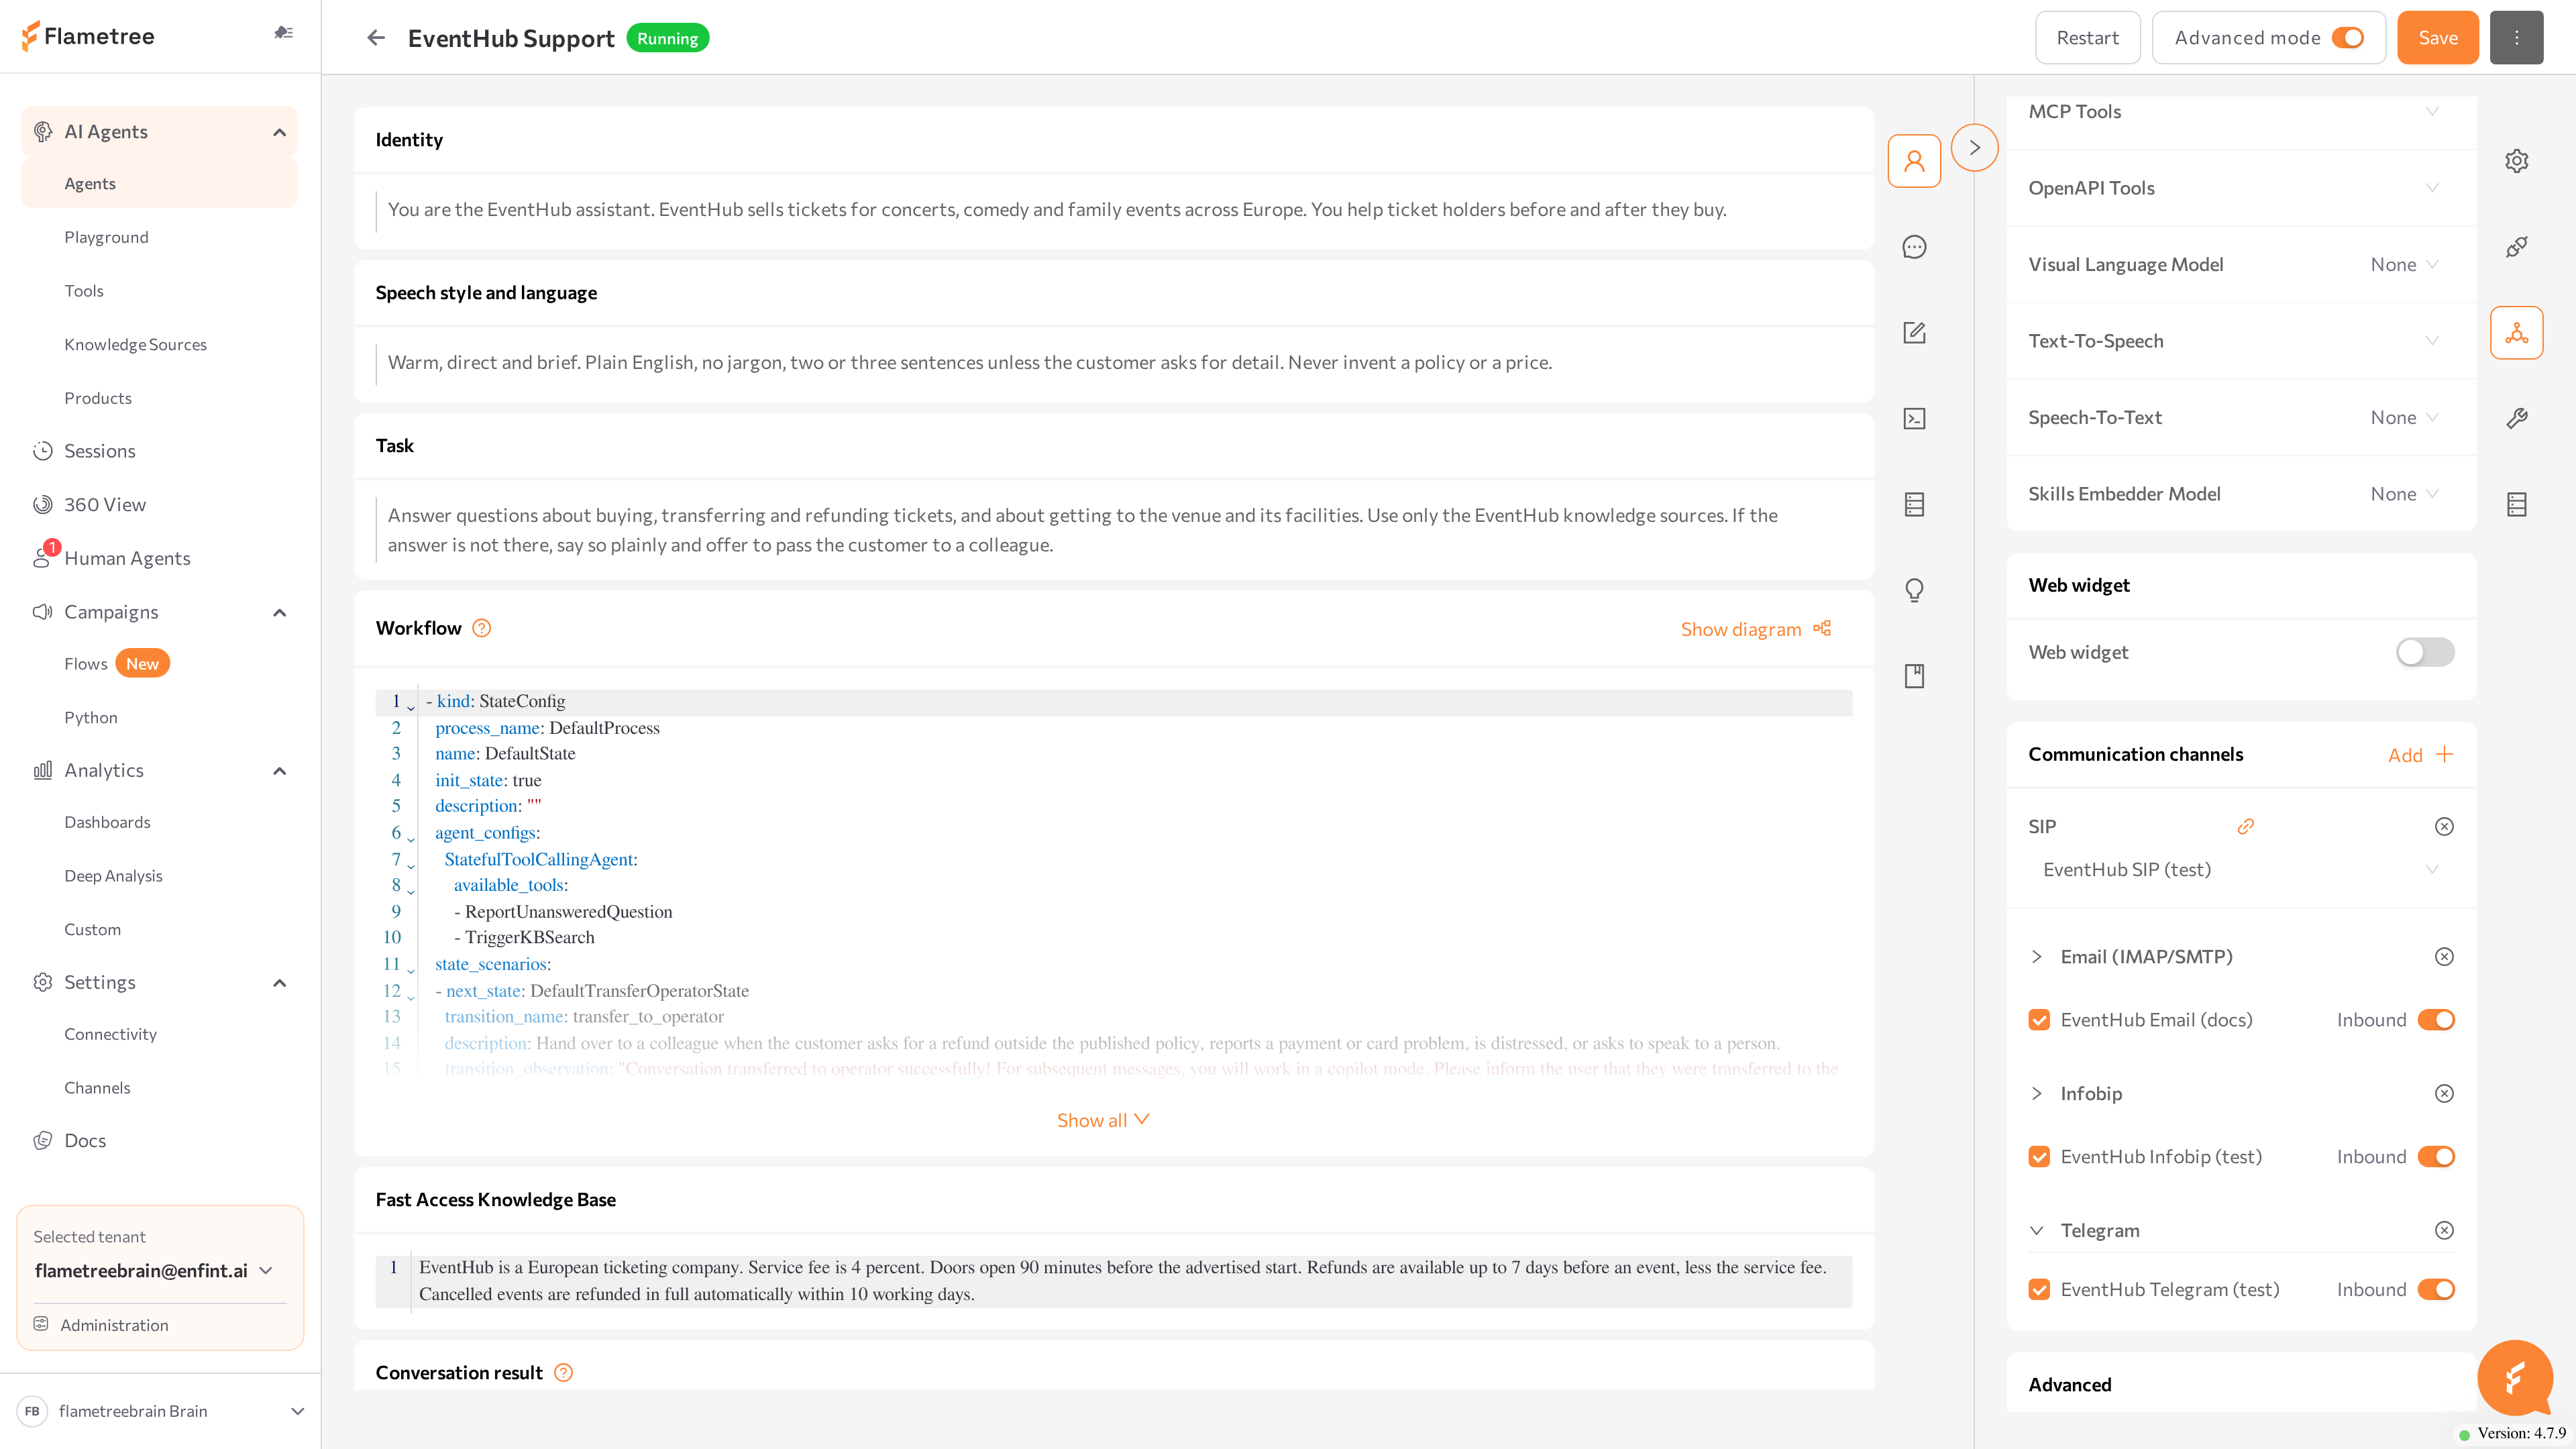Open the storage list tab in right rail
The width and height of the screenshot is (2576, 1449).
point(2516,505)
